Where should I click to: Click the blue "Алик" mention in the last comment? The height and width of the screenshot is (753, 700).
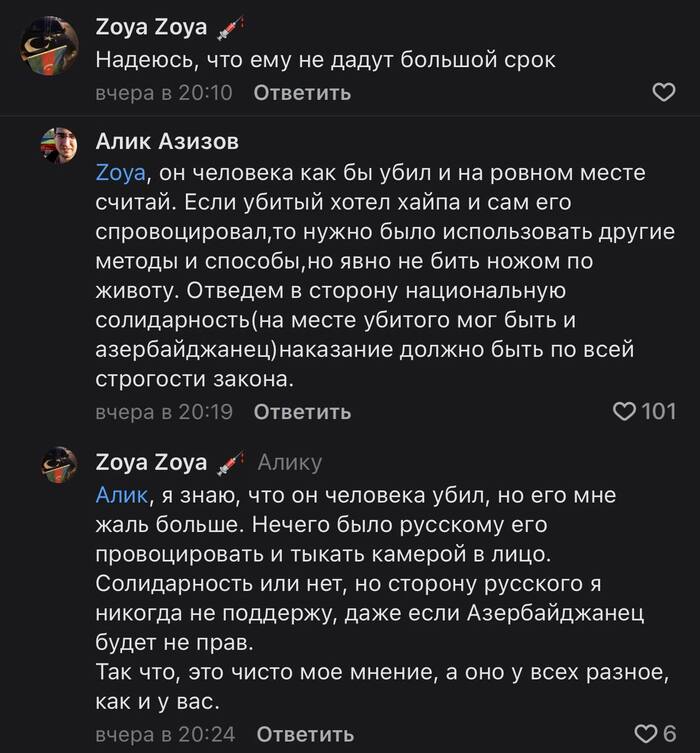pyautogui.click(x=121, y=495)
